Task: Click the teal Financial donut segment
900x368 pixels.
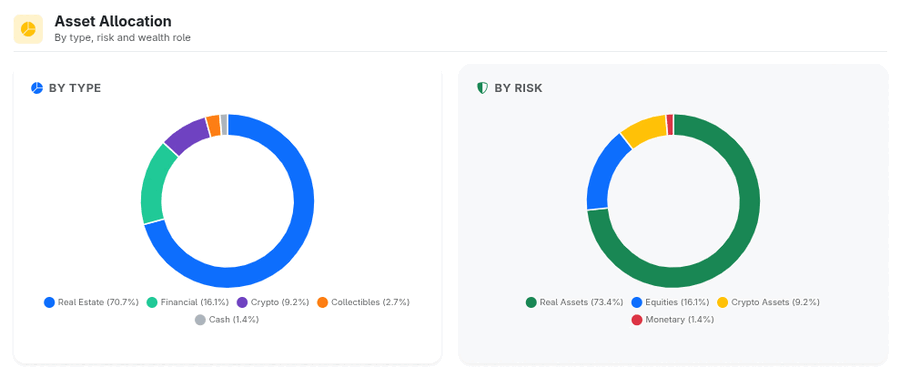Action: (x=153, y=185)
